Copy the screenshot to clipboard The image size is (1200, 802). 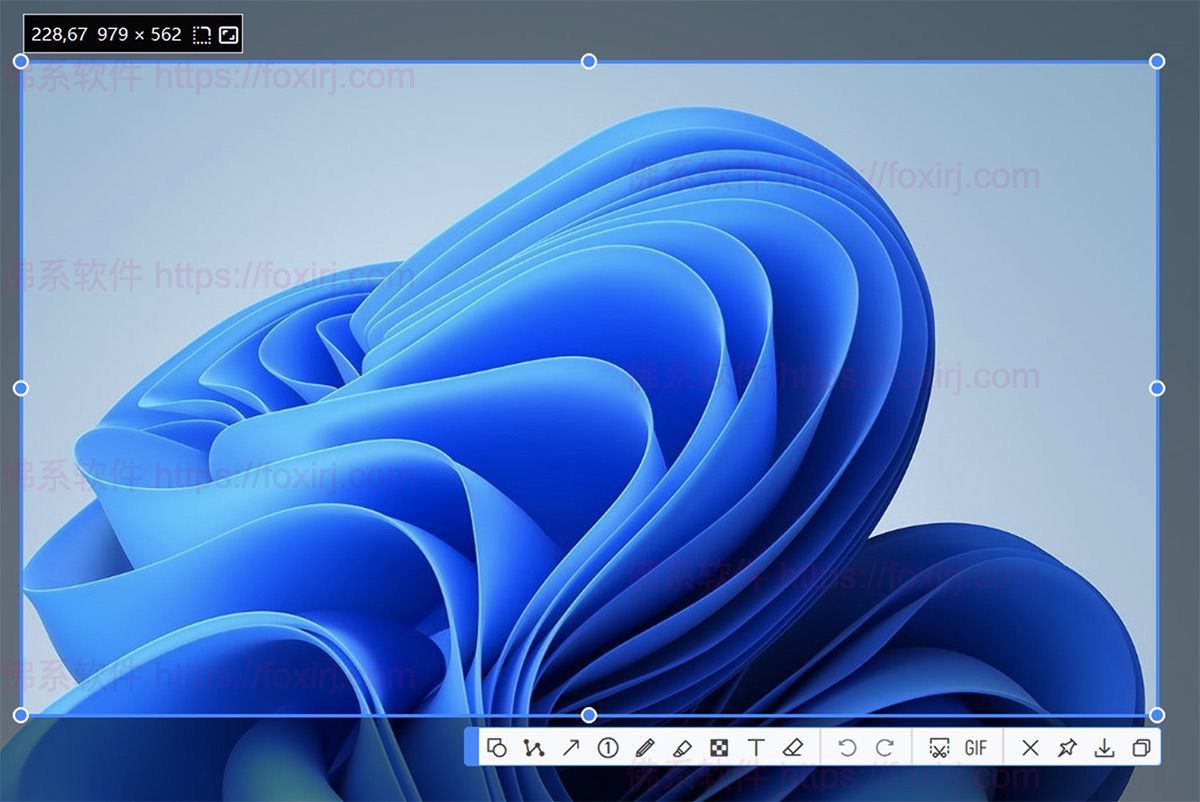[x=1140, y=747]
